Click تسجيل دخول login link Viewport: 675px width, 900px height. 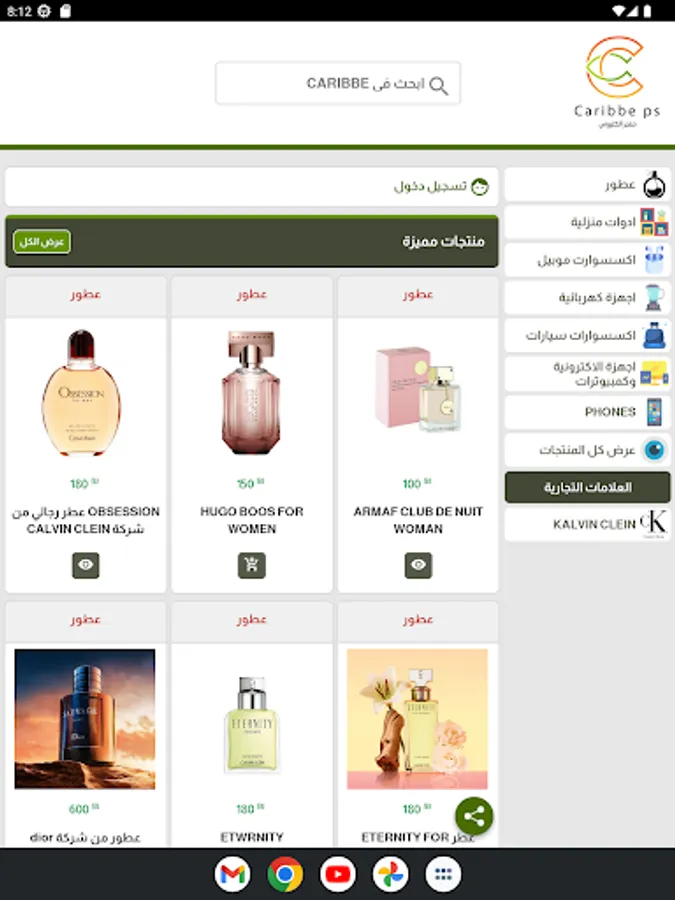point(430,187)
